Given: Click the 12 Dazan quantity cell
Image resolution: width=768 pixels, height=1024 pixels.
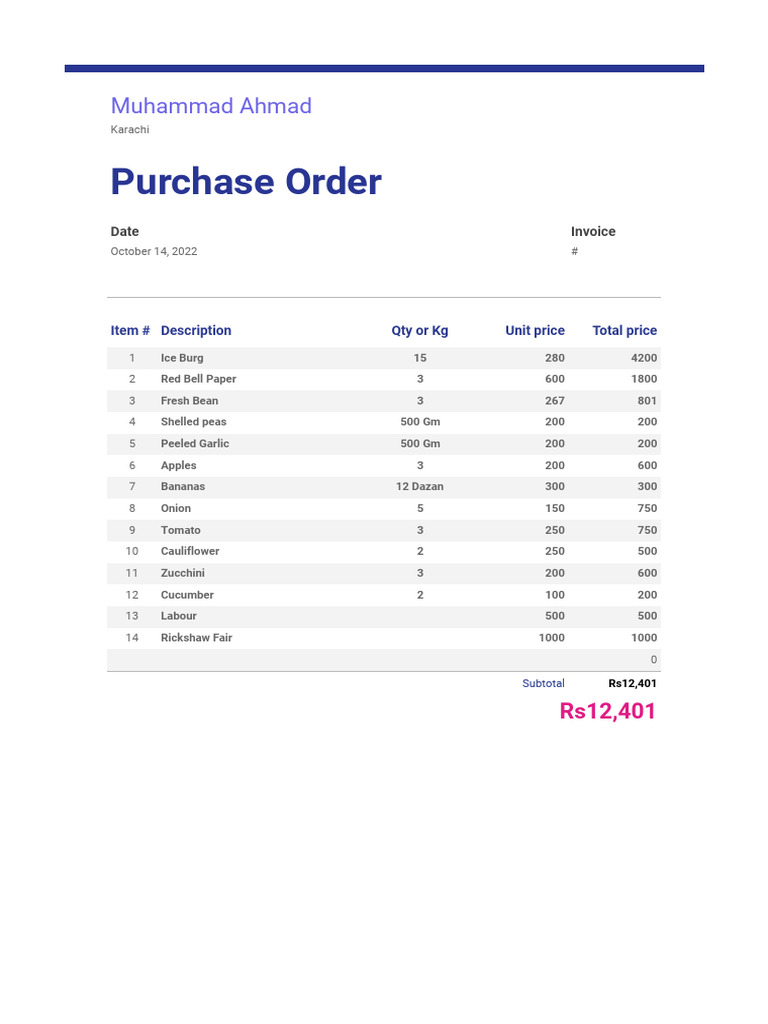Looking at the screenshot, I should click(420, 487).
